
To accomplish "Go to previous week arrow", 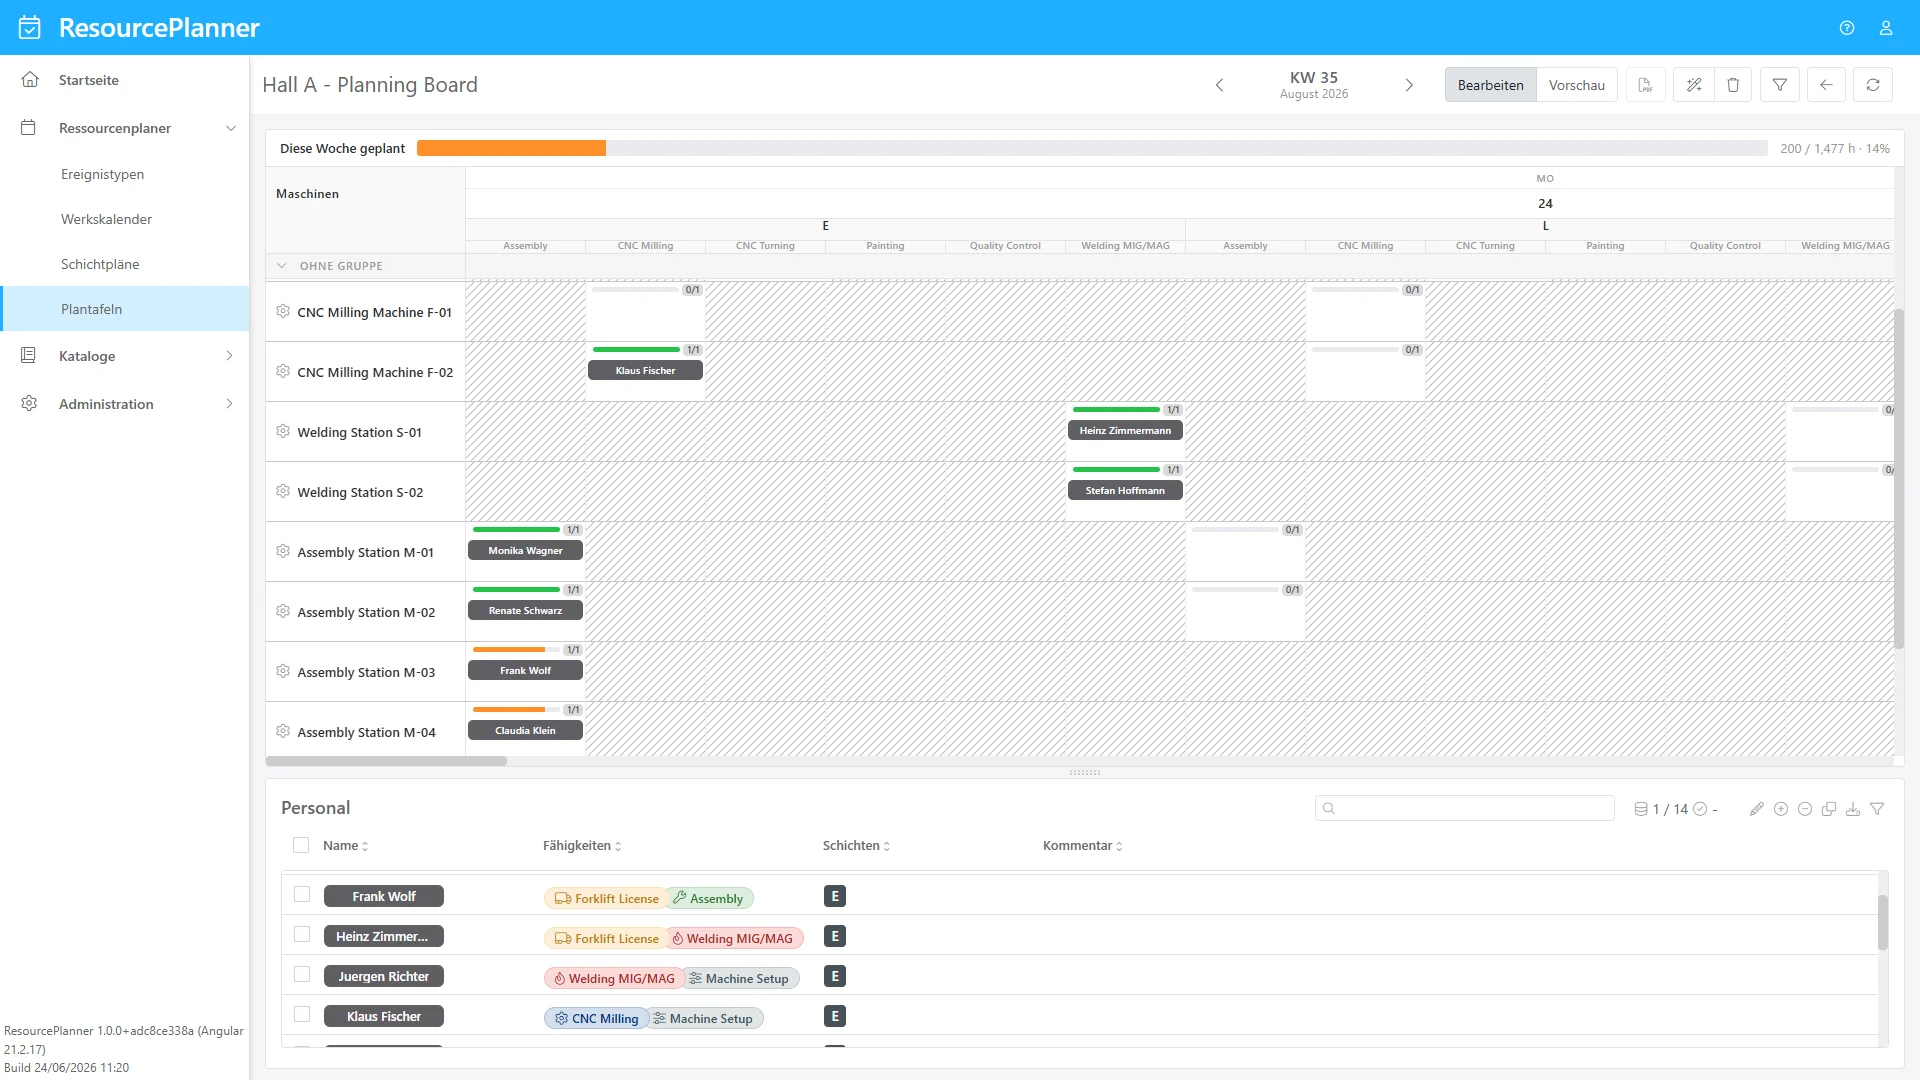I will tap(1219, 85).
